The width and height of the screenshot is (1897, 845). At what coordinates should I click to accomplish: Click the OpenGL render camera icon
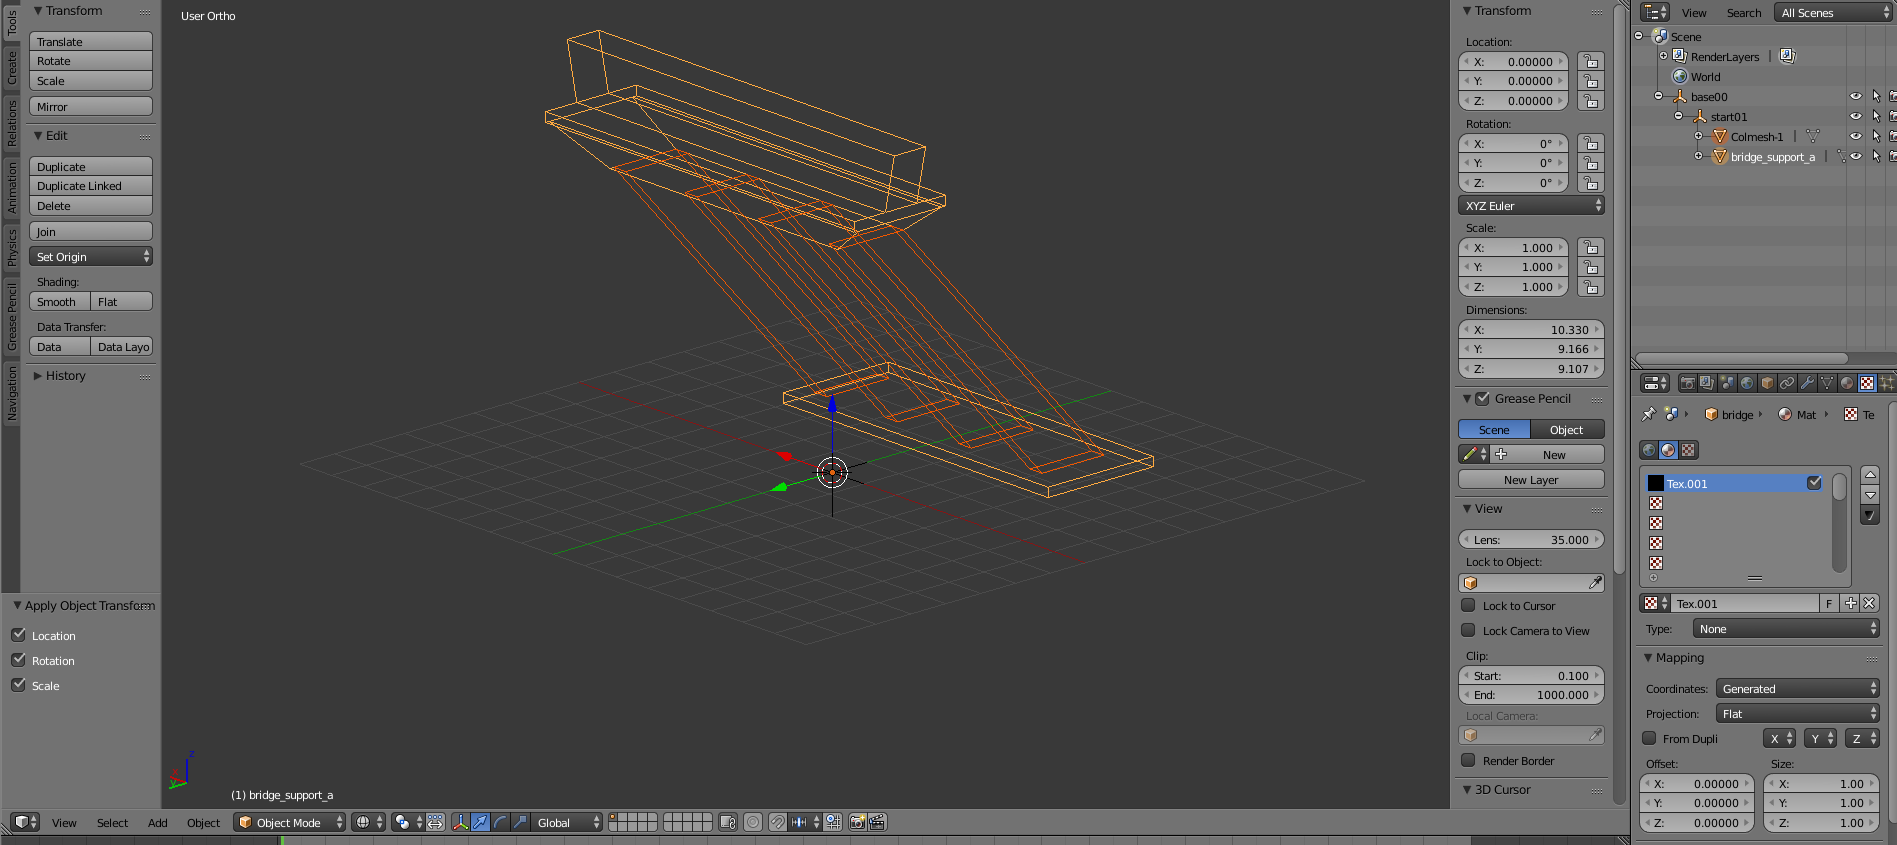(x=857, y=822)
